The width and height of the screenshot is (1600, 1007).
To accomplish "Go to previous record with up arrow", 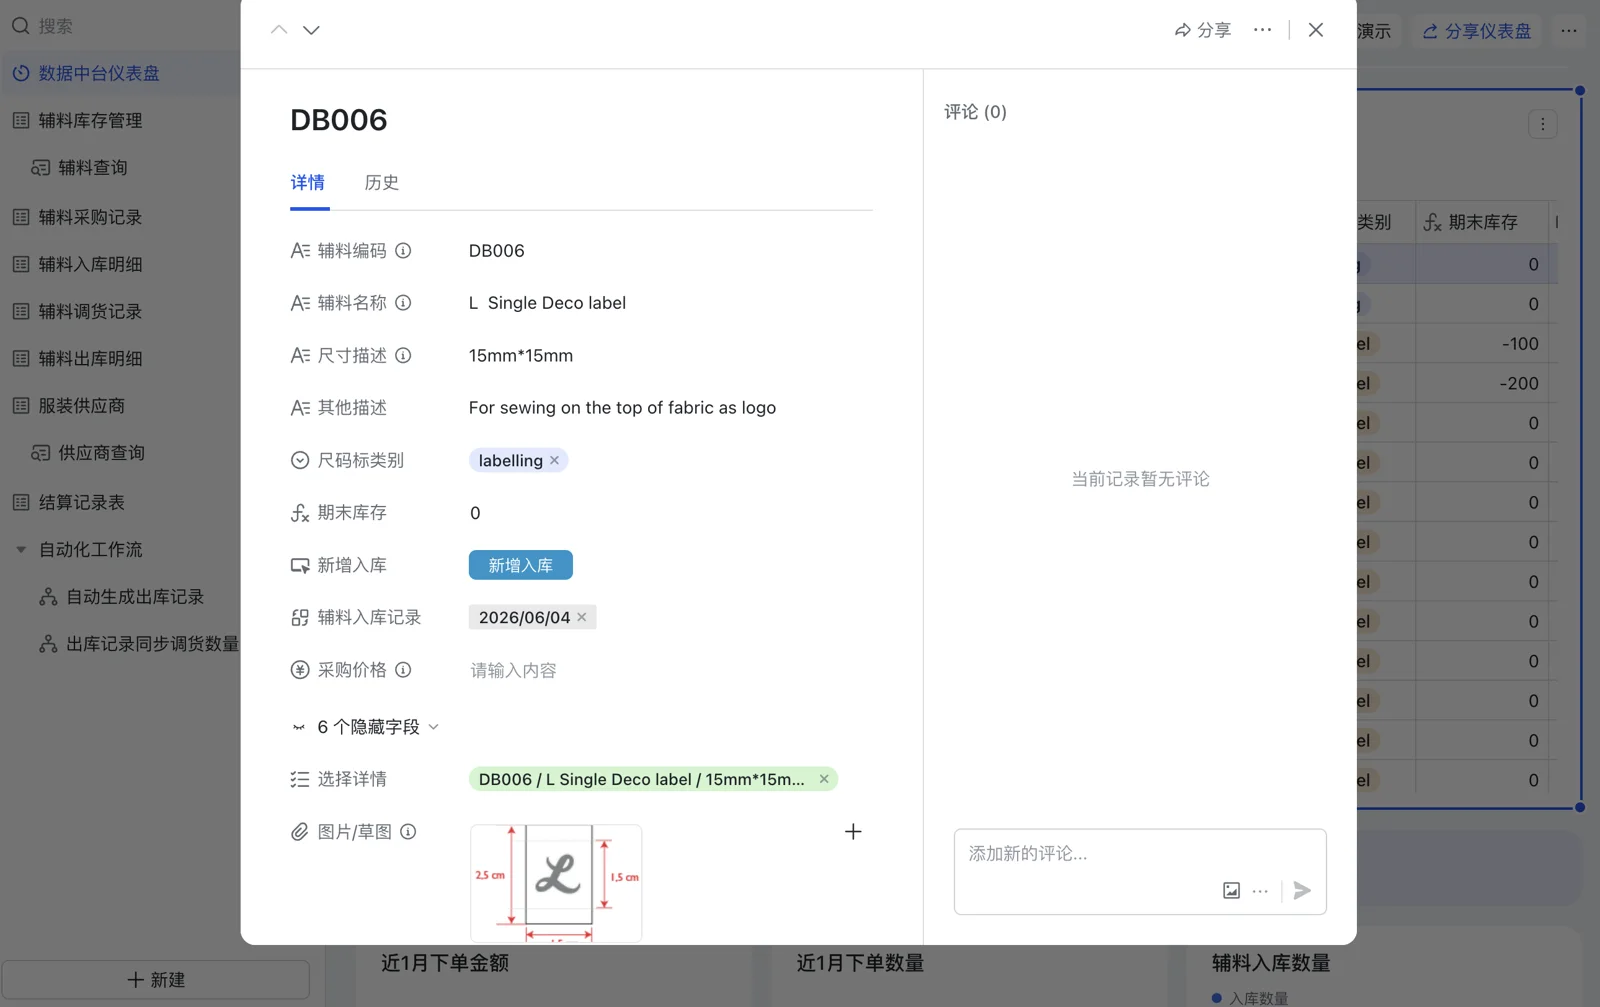I will 279,30.
